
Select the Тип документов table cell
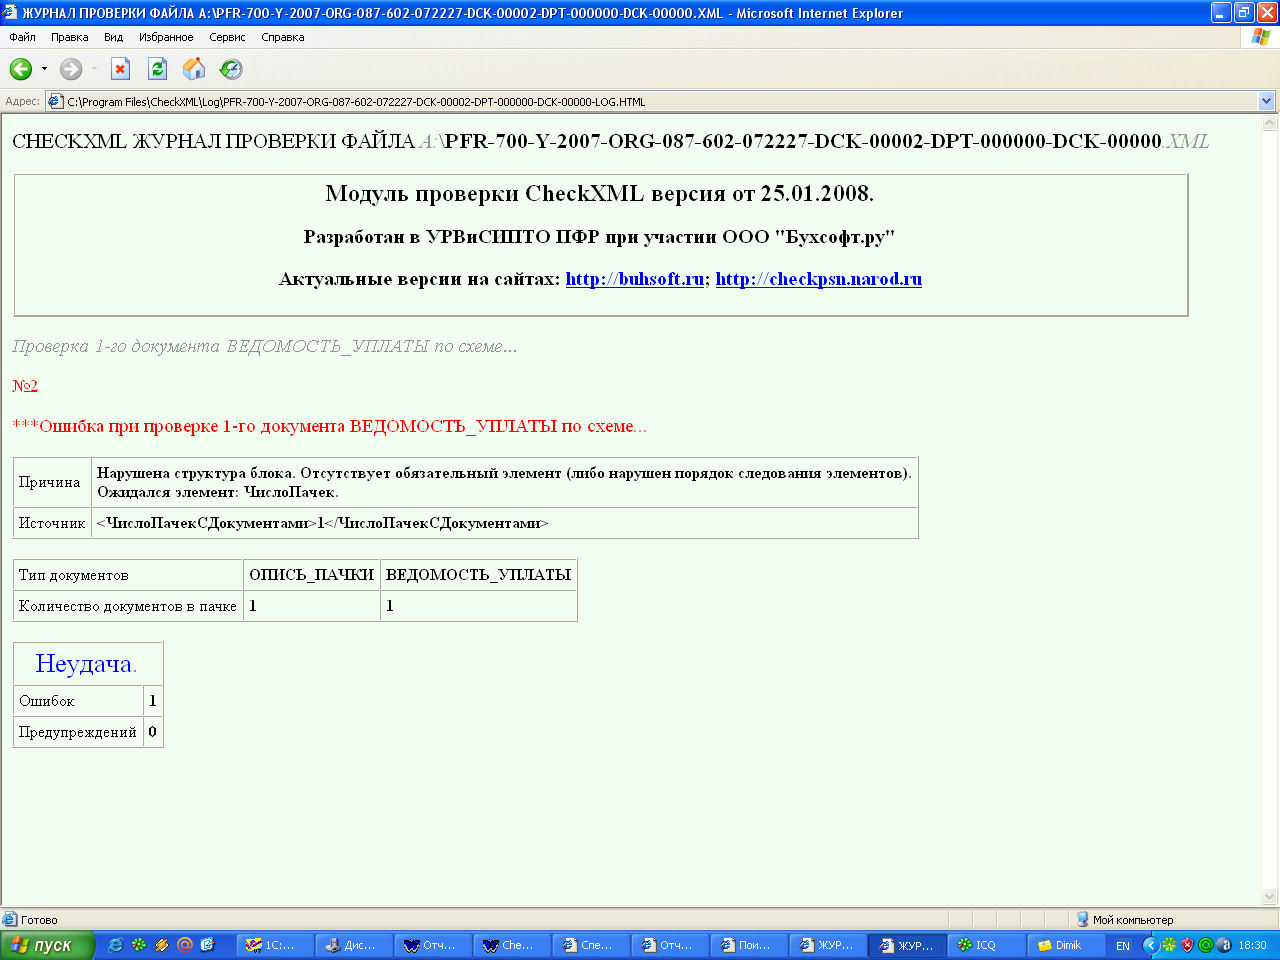click(128, 575)
